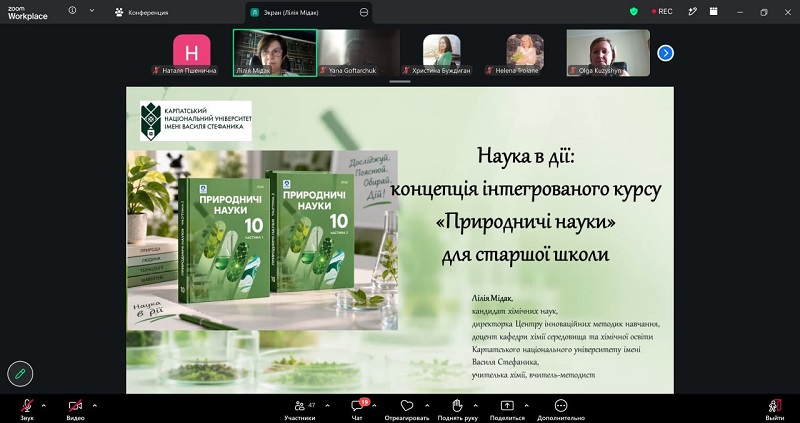The image size is (800, 423).
Task: Turn on camera with the Видео button
Action: click(x=76, y=409)
